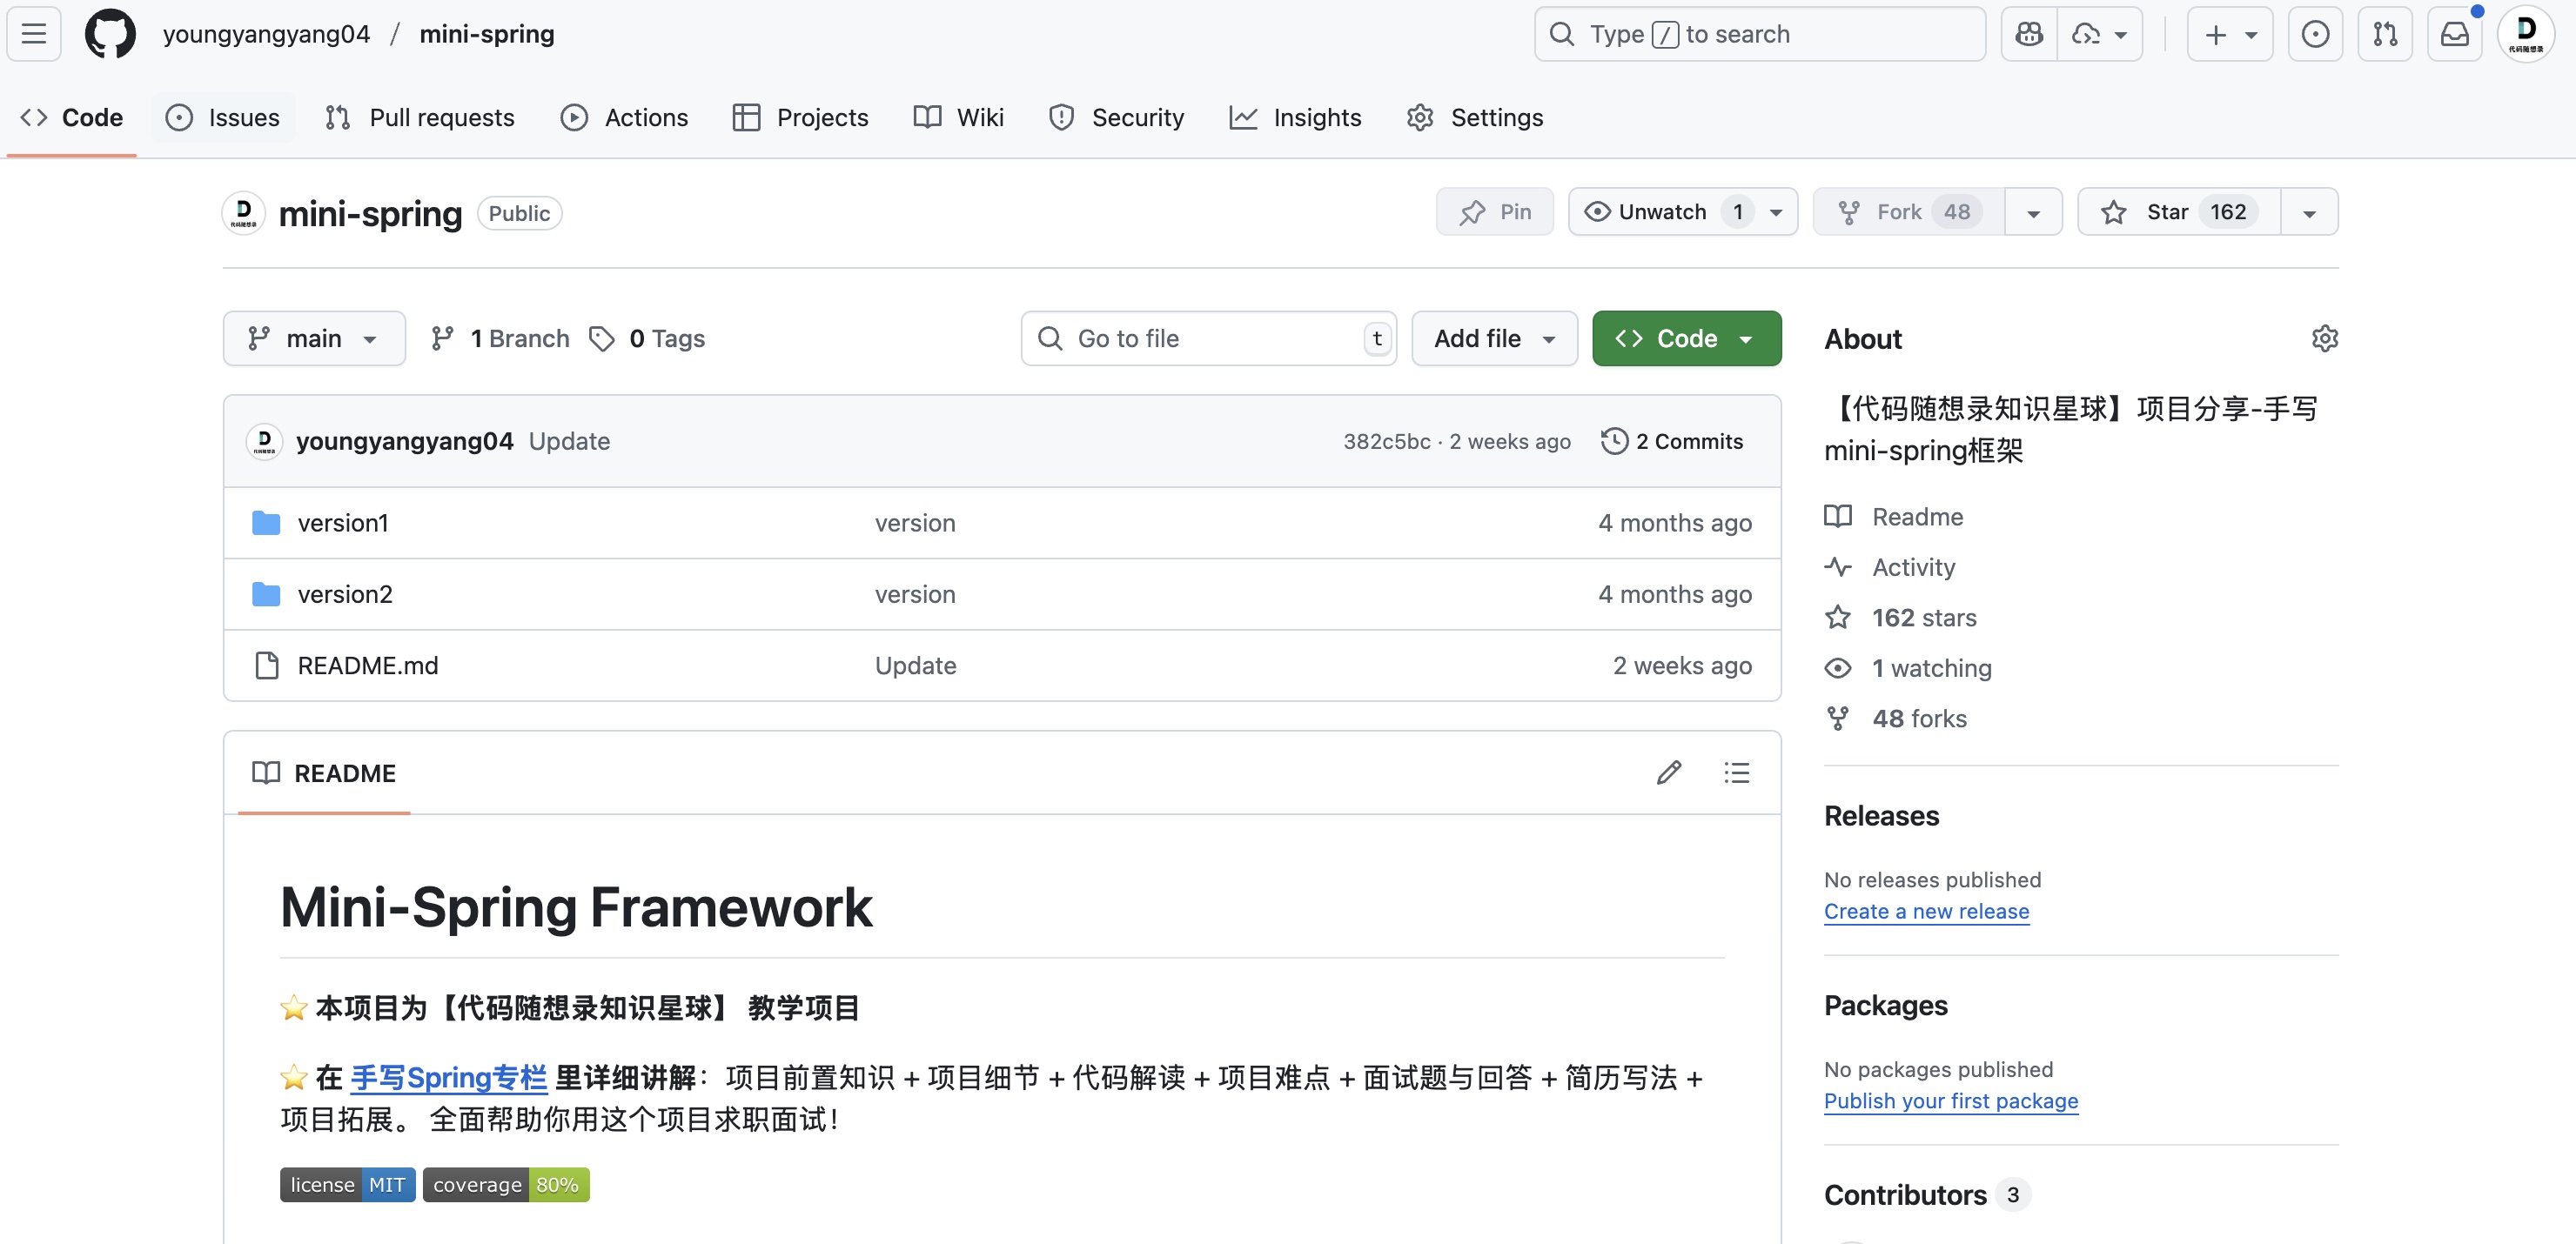Open the youngyangyang04 owner link in the breadcrumb
2576x1244 pixels.
tap(266, 34)
